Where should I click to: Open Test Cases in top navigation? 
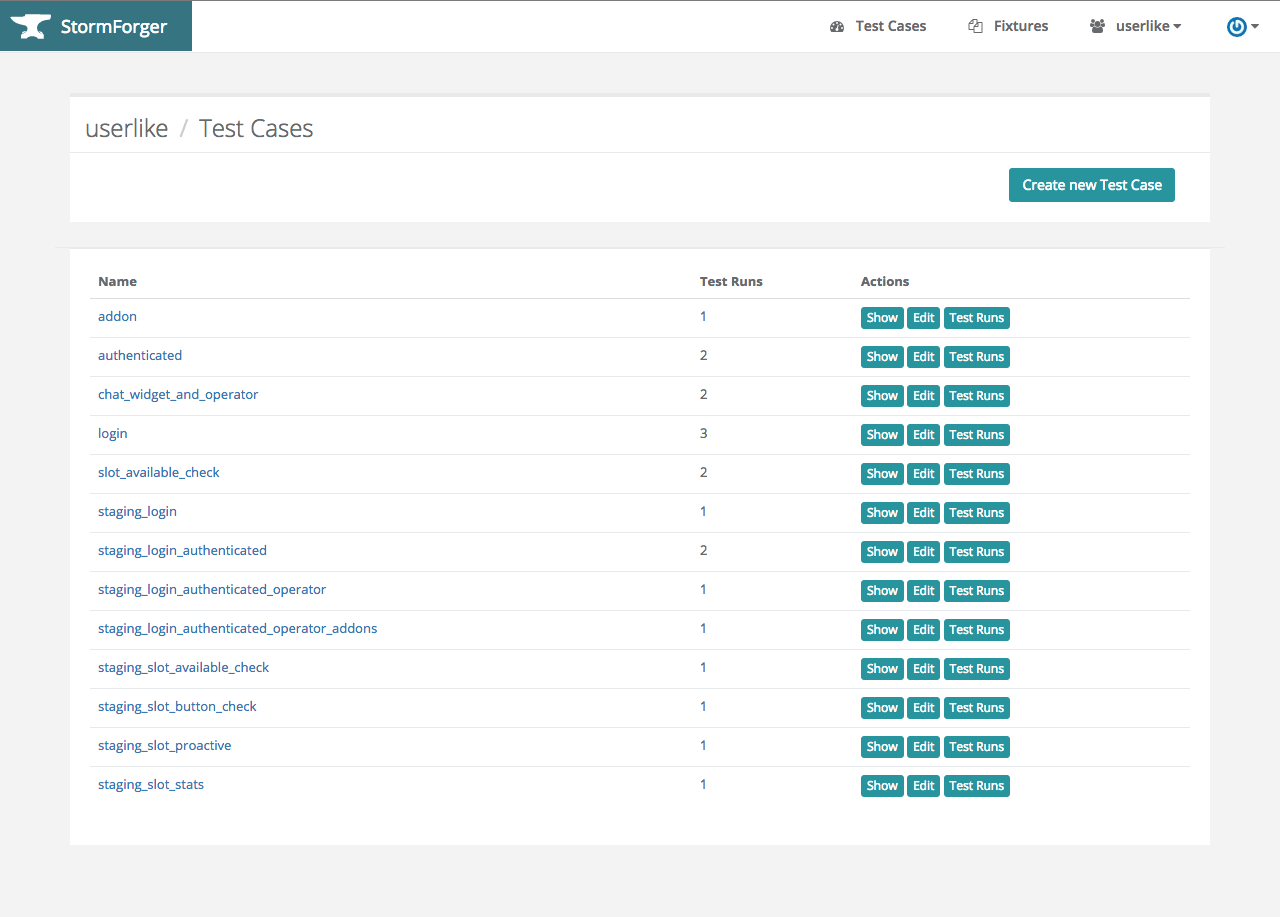pos(890,27)
